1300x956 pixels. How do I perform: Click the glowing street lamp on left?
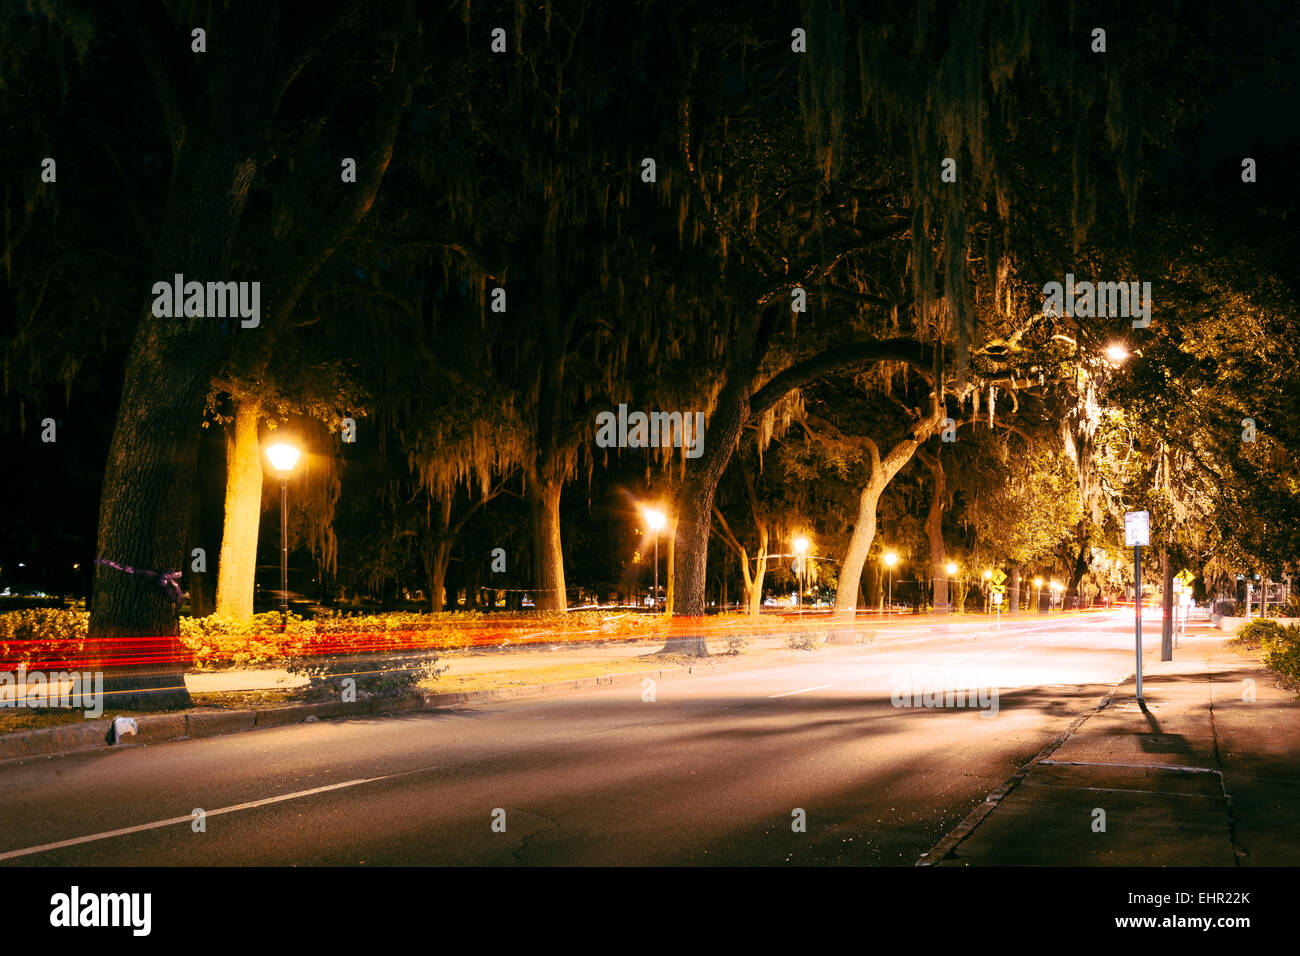[x=282, y=458]
